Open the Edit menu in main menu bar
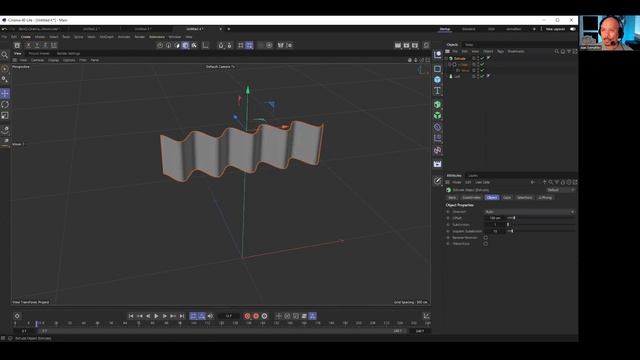 14,37
